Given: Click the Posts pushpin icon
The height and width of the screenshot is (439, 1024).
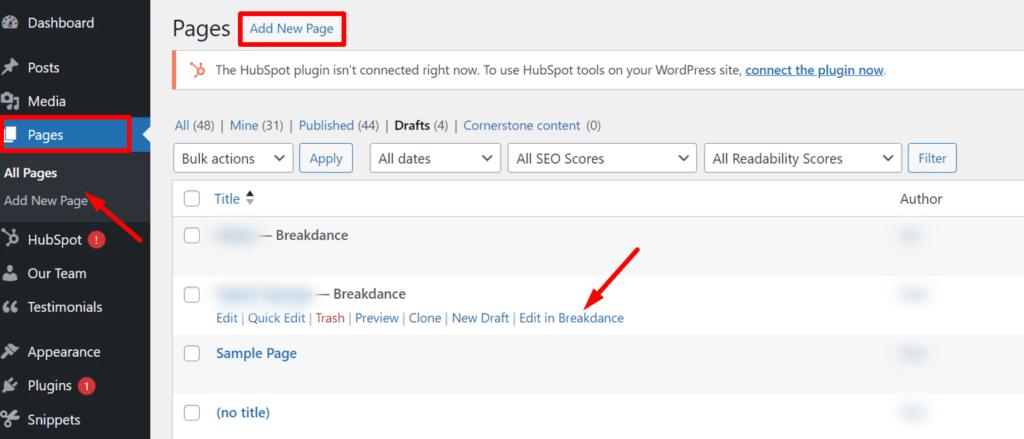Looking at the screenshot, I should [x=11, y=68].
